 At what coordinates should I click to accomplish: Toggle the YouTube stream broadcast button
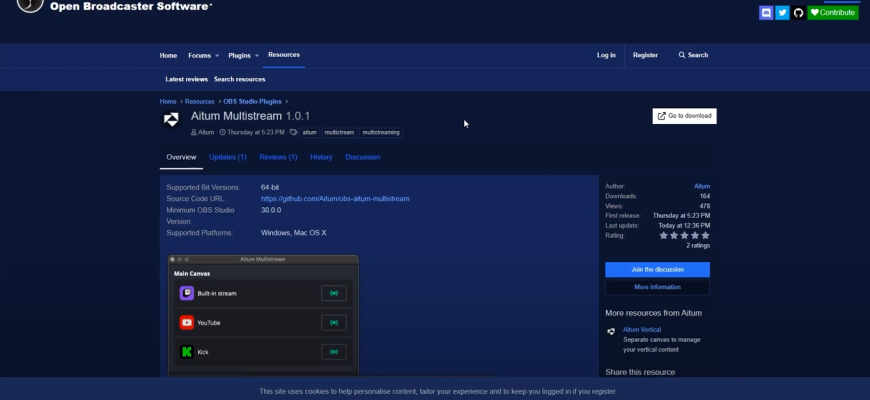[333, 322]
